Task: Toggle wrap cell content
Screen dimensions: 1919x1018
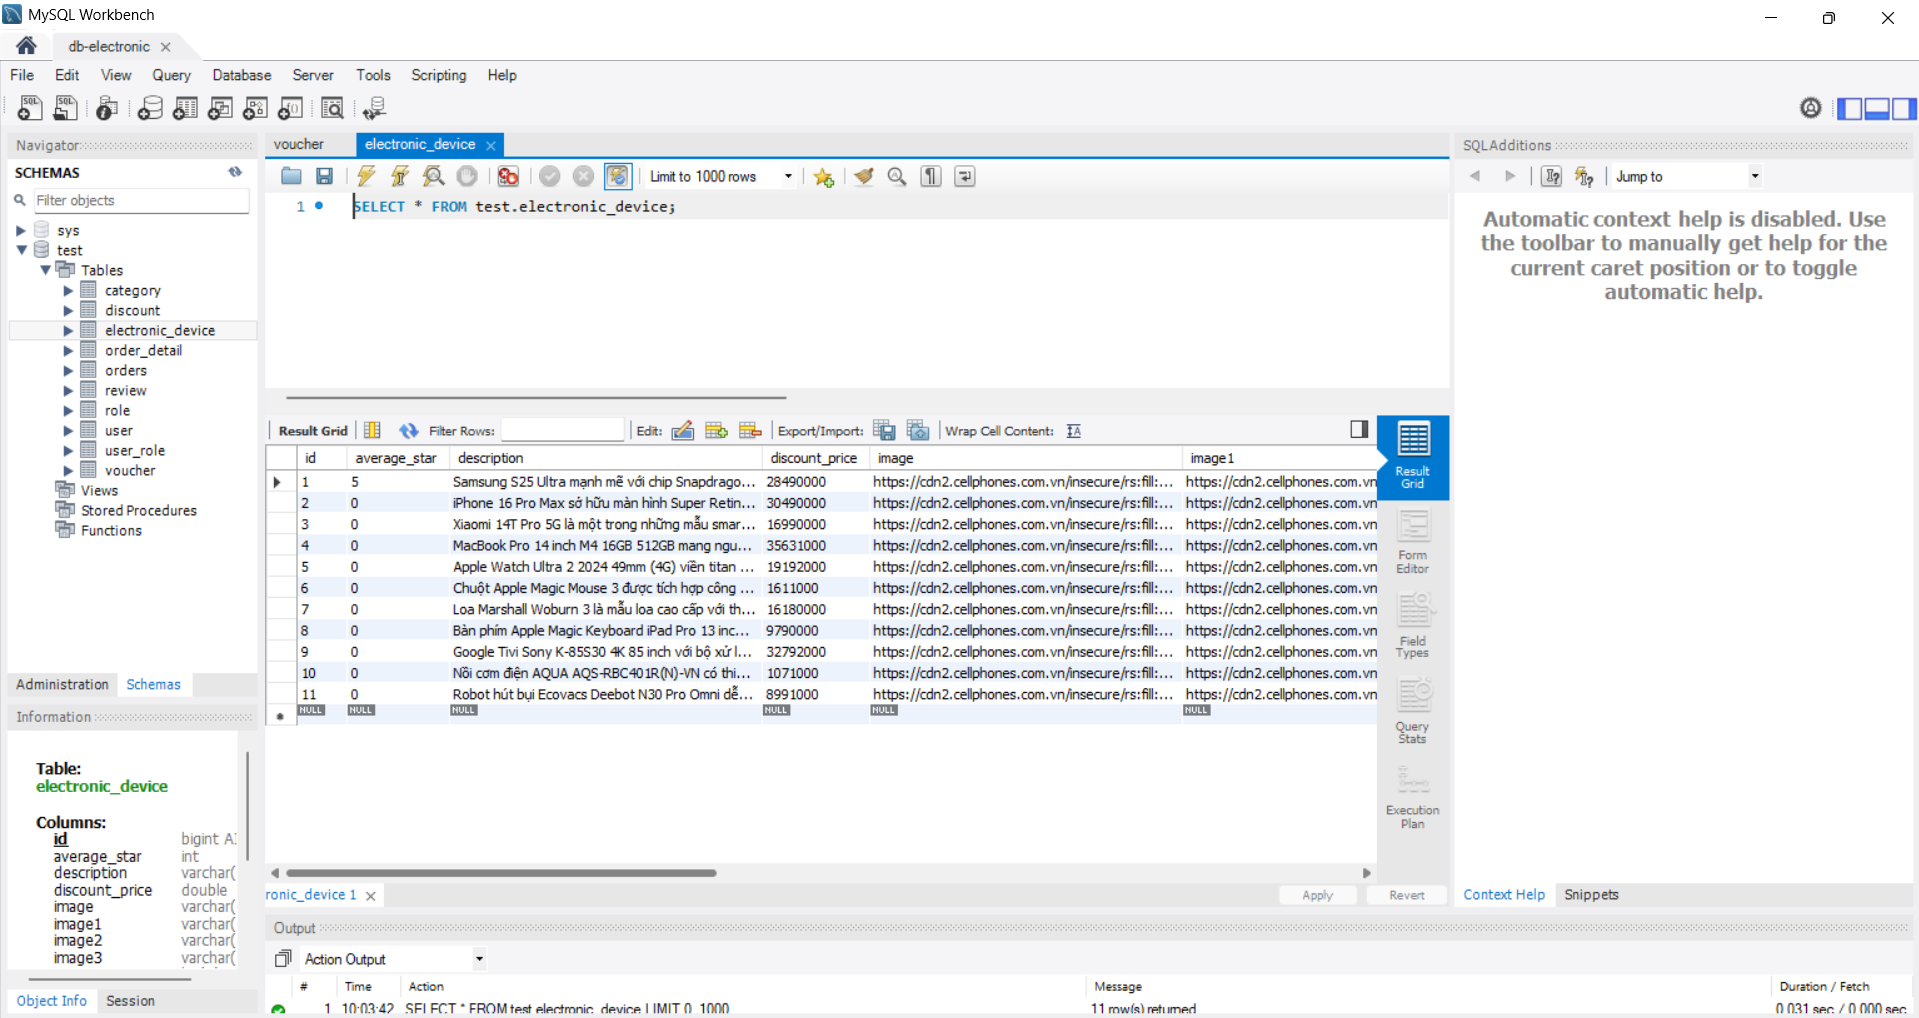Action: pos(1073,430)
